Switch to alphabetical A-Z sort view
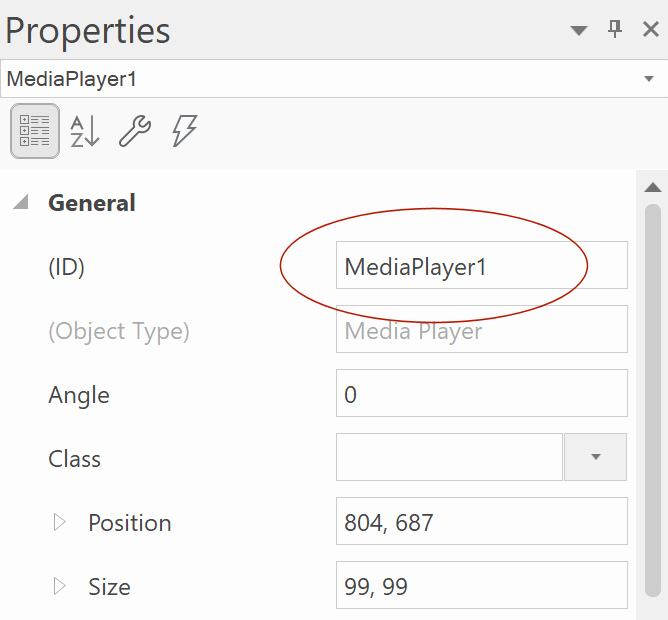 click(x=85, y=131)
